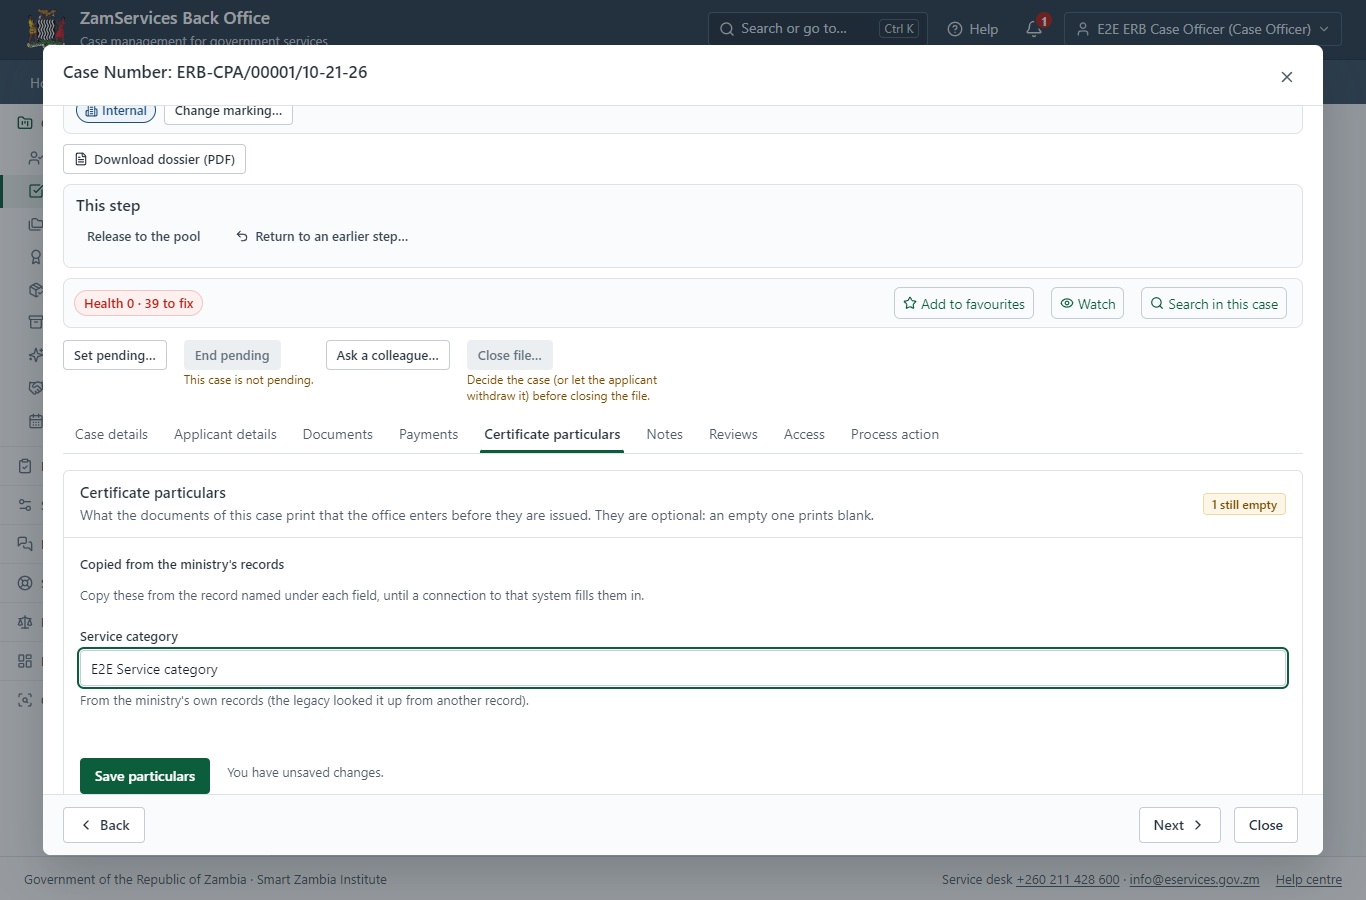This screenshot has height=900, width=1366.
Task: Open the Help centre link
Action: 1309,880
